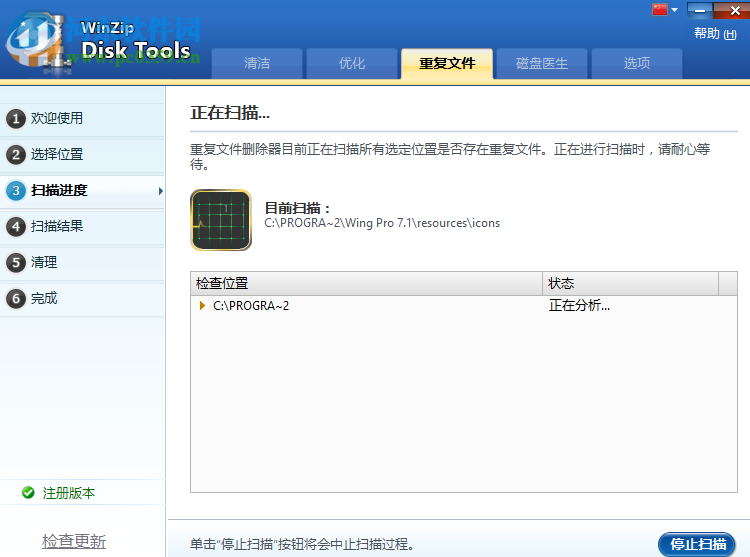Go to step 2 选择位置

(x=82, y=154)
